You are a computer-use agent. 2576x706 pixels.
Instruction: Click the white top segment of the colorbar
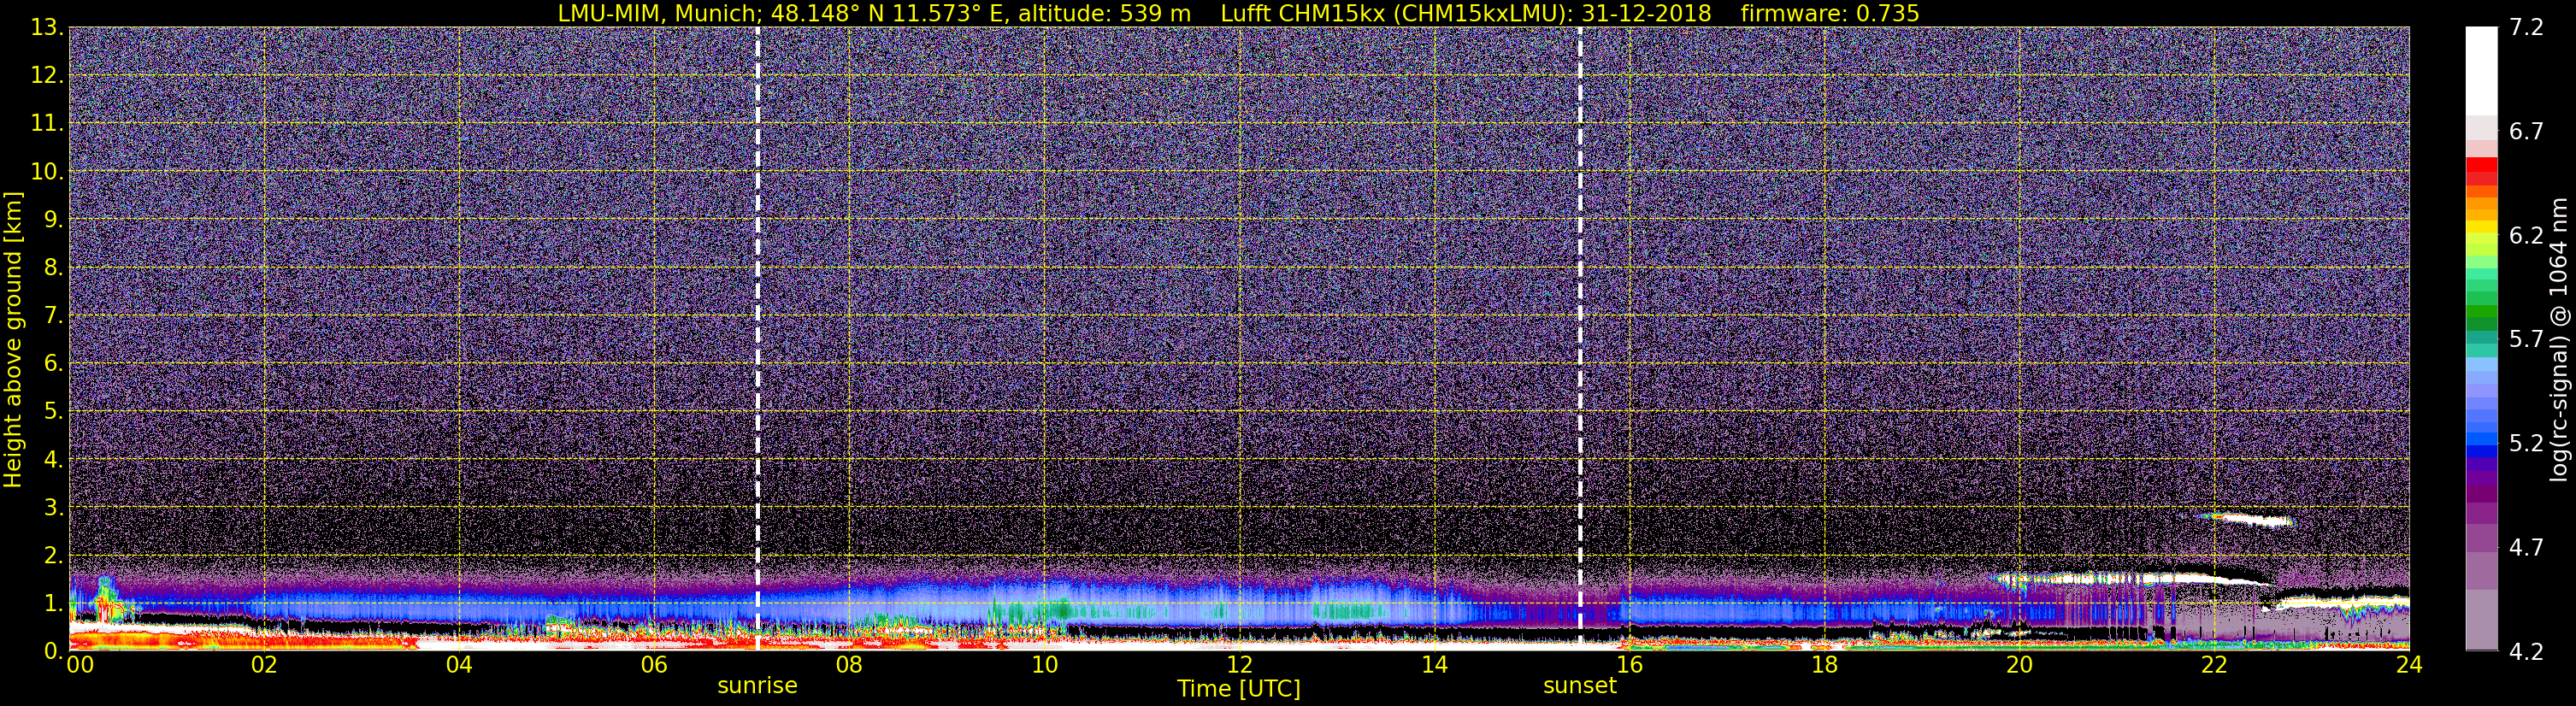tap(2481, 70)
